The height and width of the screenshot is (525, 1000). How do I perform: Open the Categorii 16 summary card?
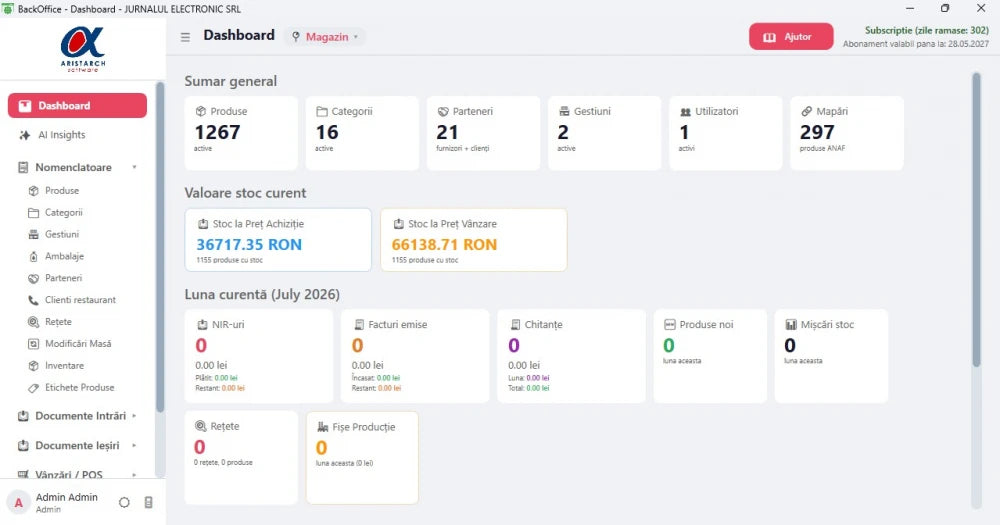coord(362,133)
